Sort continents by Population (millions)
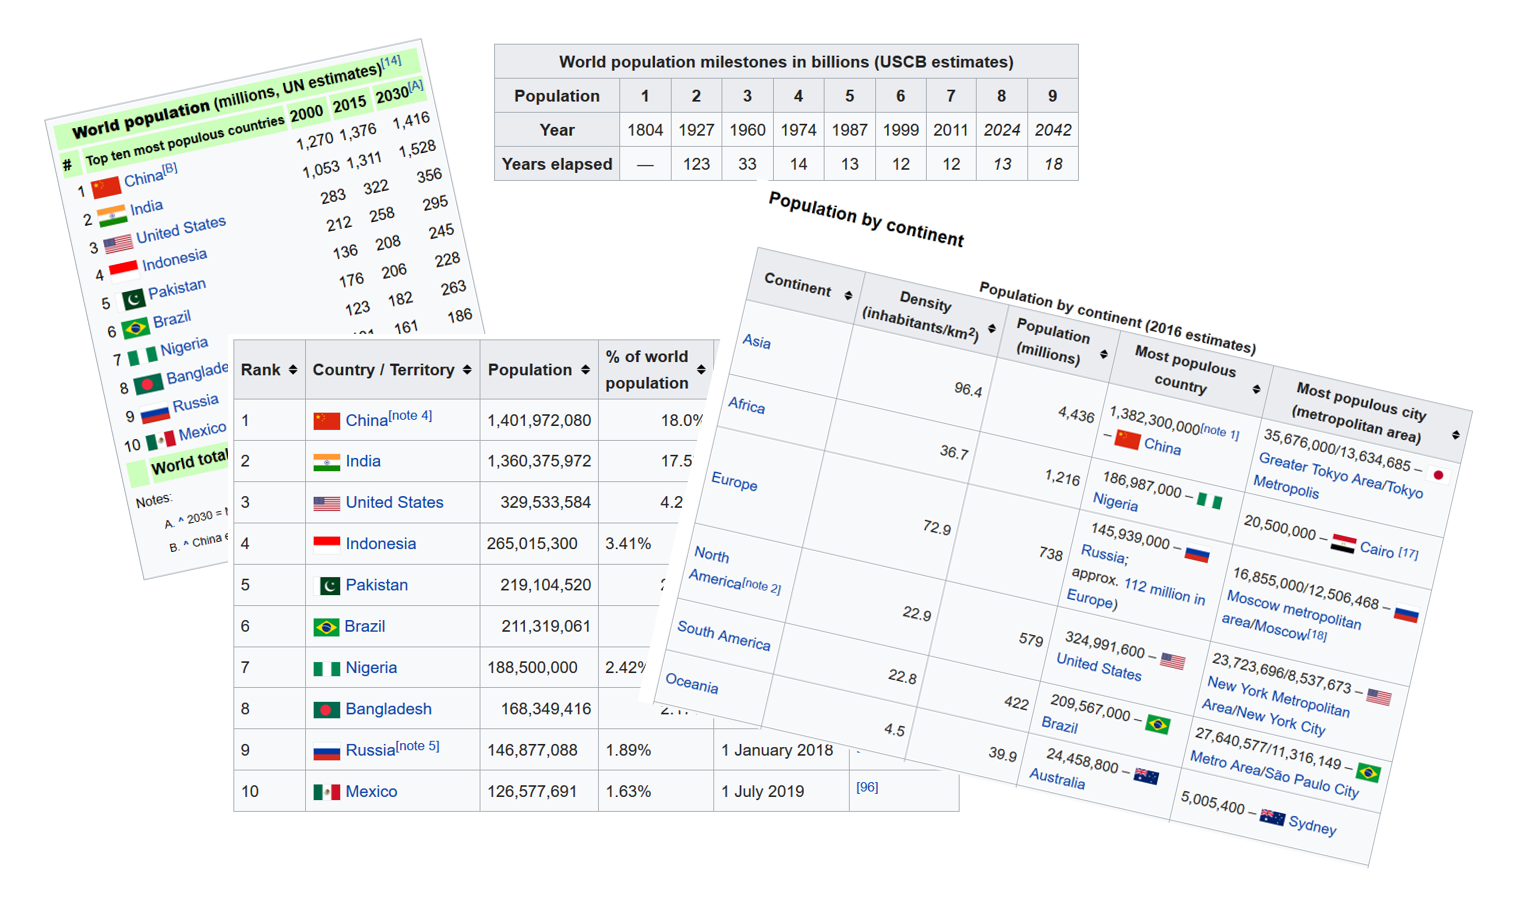This screenshot has height=900, width=1524. [x=1104, y=355]
